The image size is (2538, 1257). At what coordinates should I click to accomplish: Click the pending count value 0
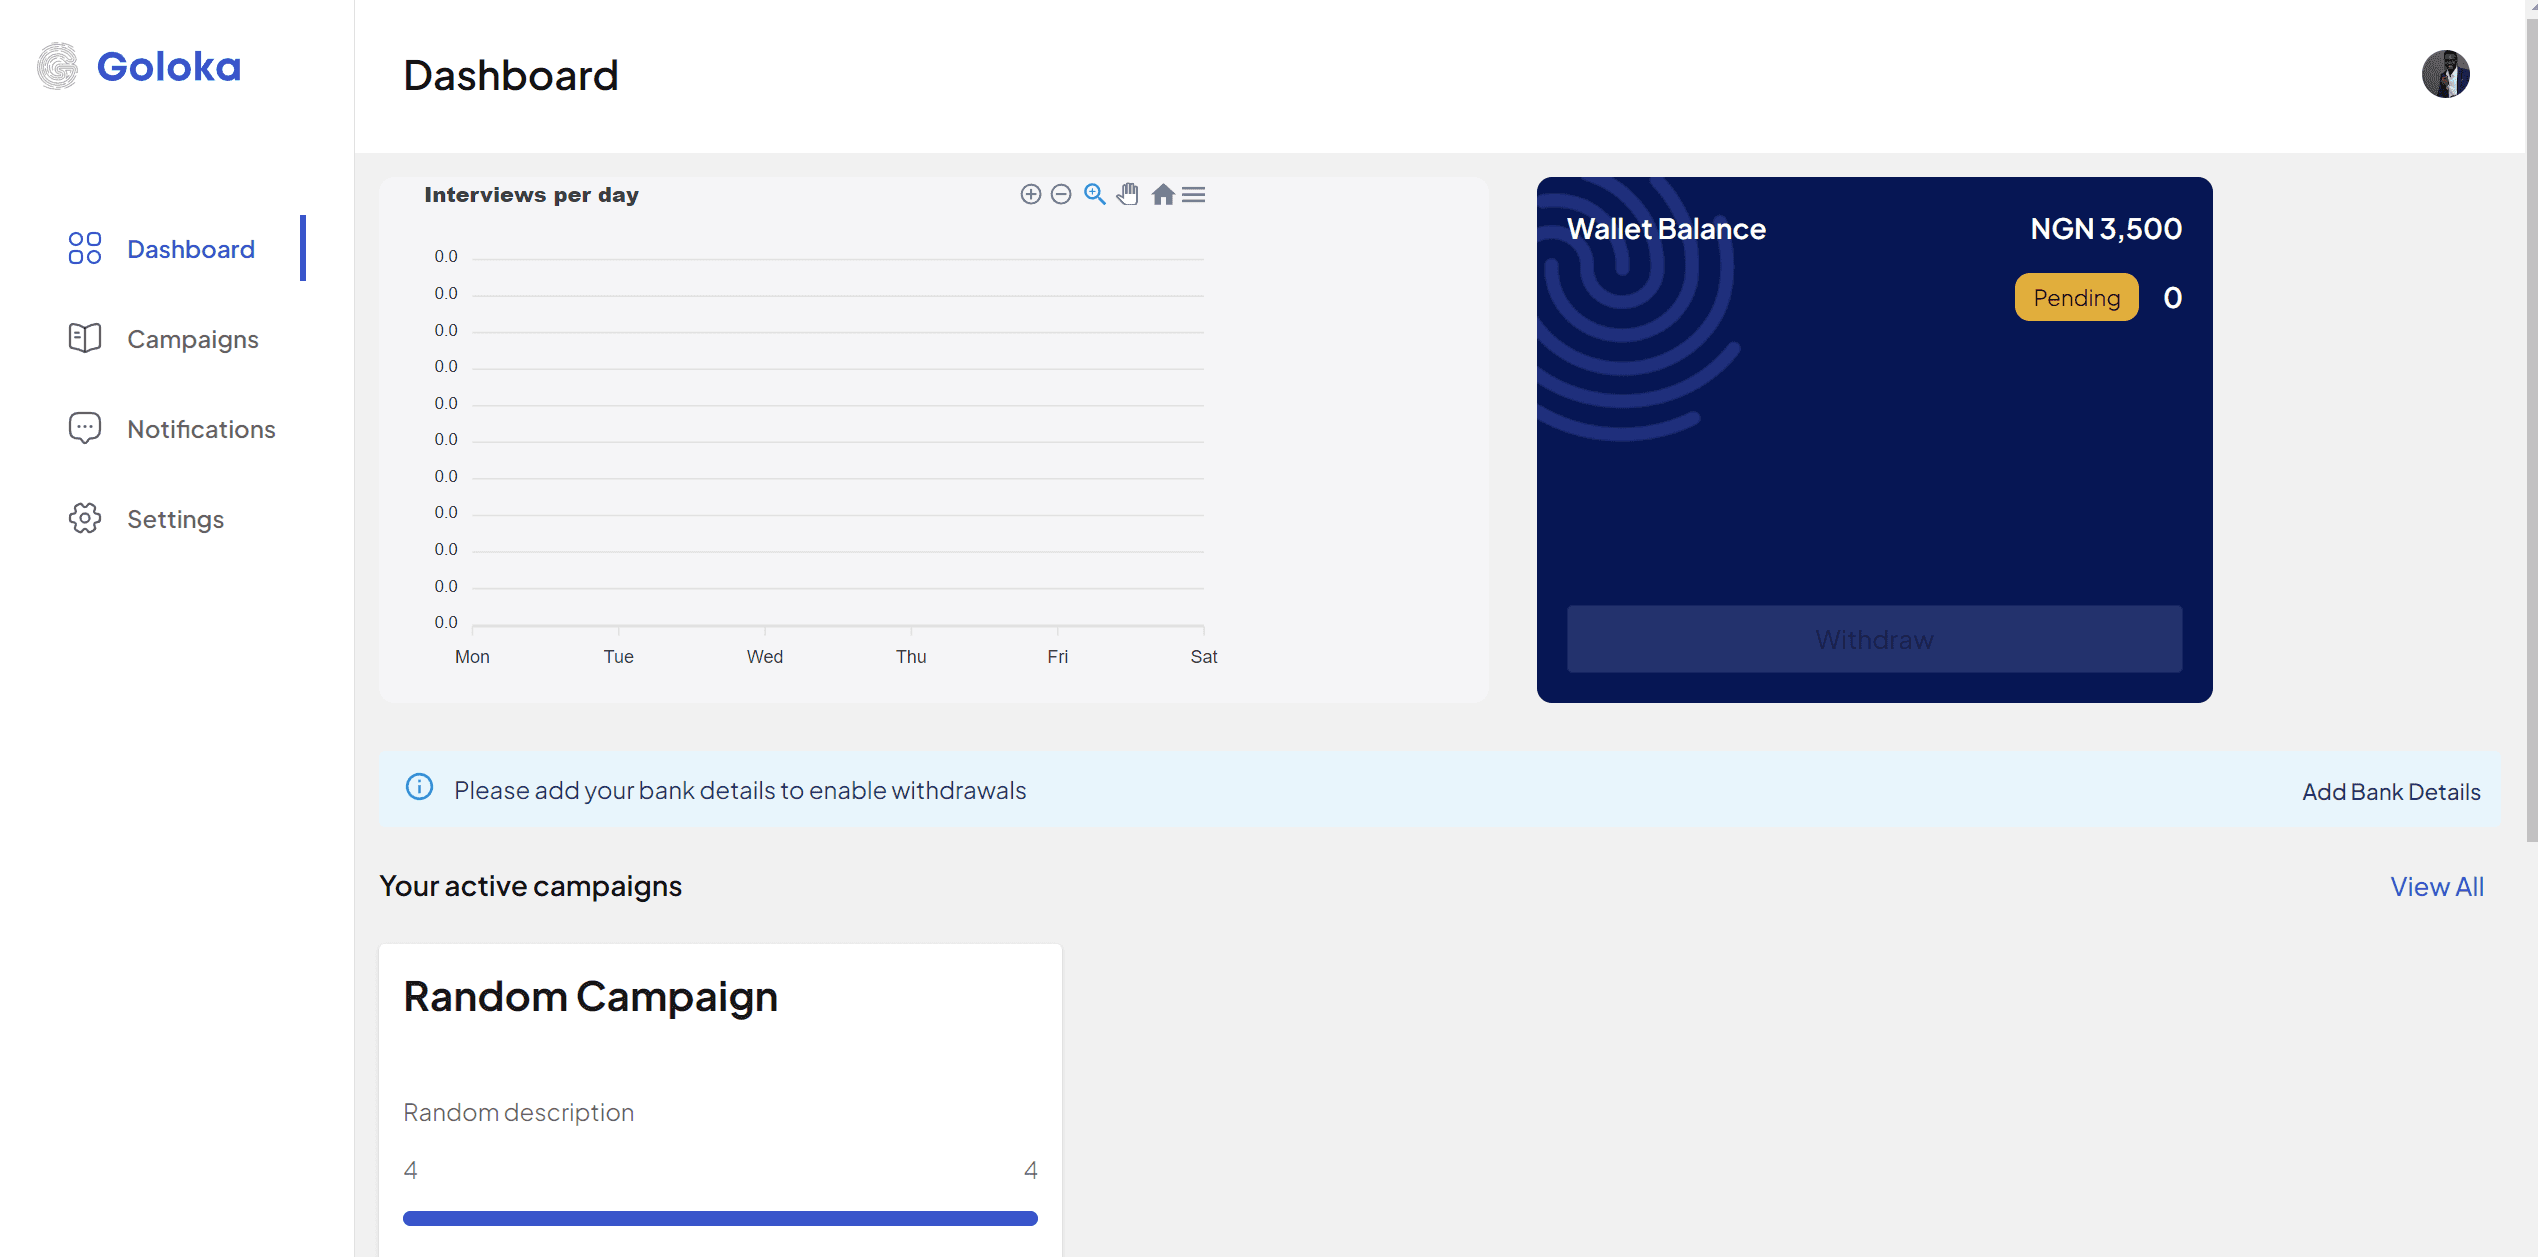tap(2172, 298)
